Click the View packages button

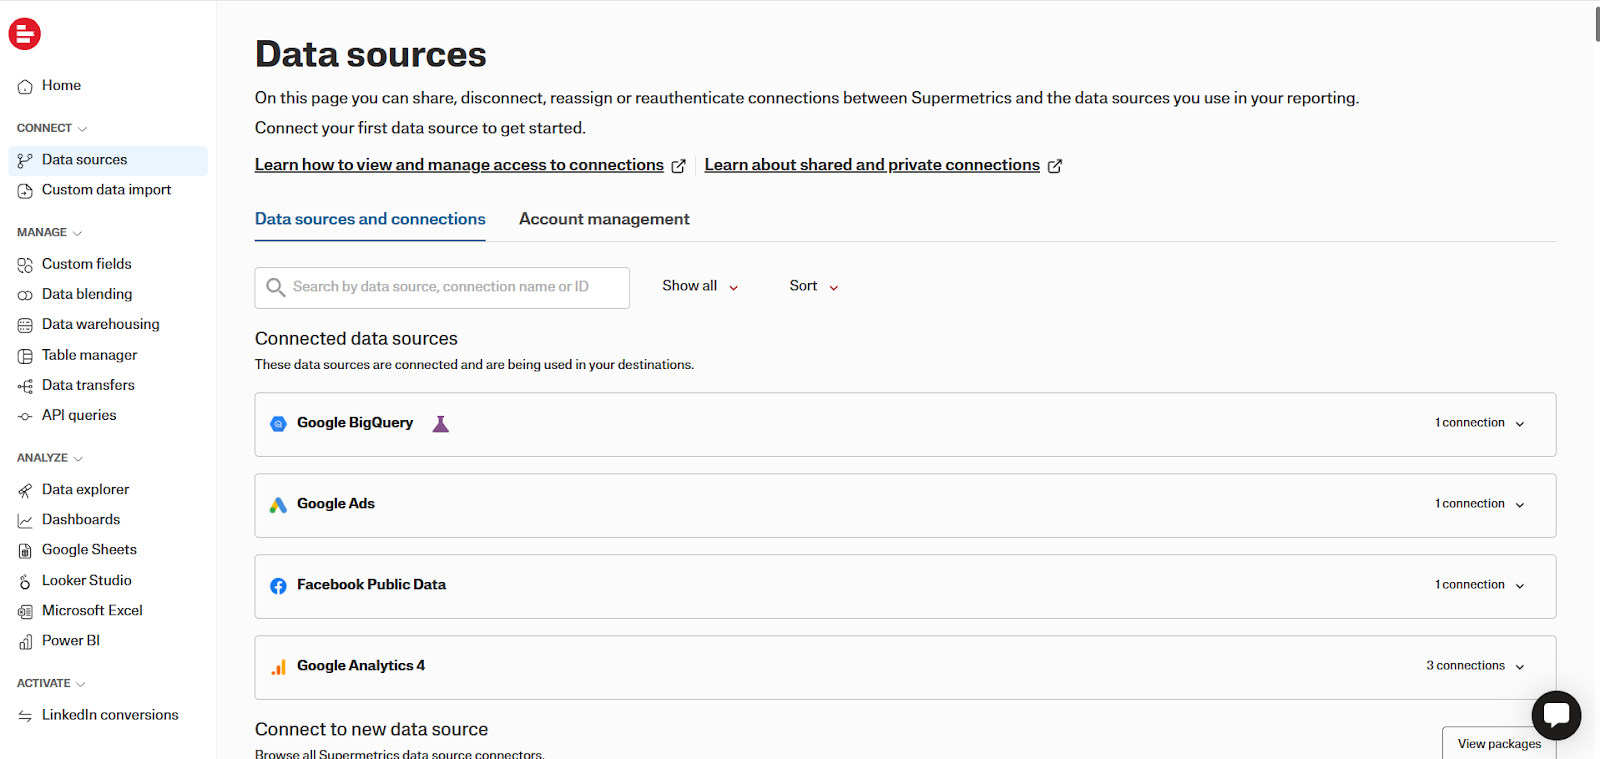click(x=1499, y=743)
